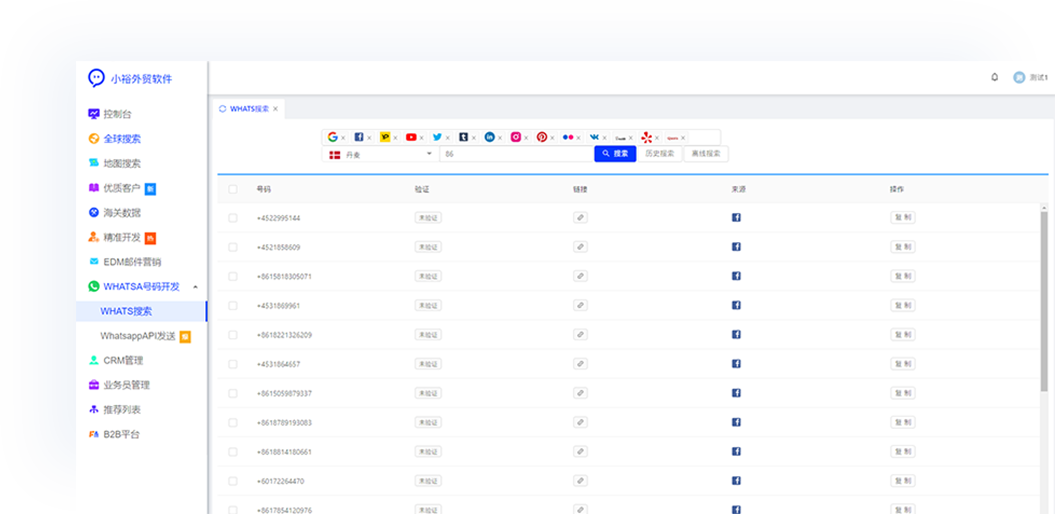This screenshot has width=1055, height=514.
Task: Click the table vertical scrollbar
Action: coord(1044,301)
